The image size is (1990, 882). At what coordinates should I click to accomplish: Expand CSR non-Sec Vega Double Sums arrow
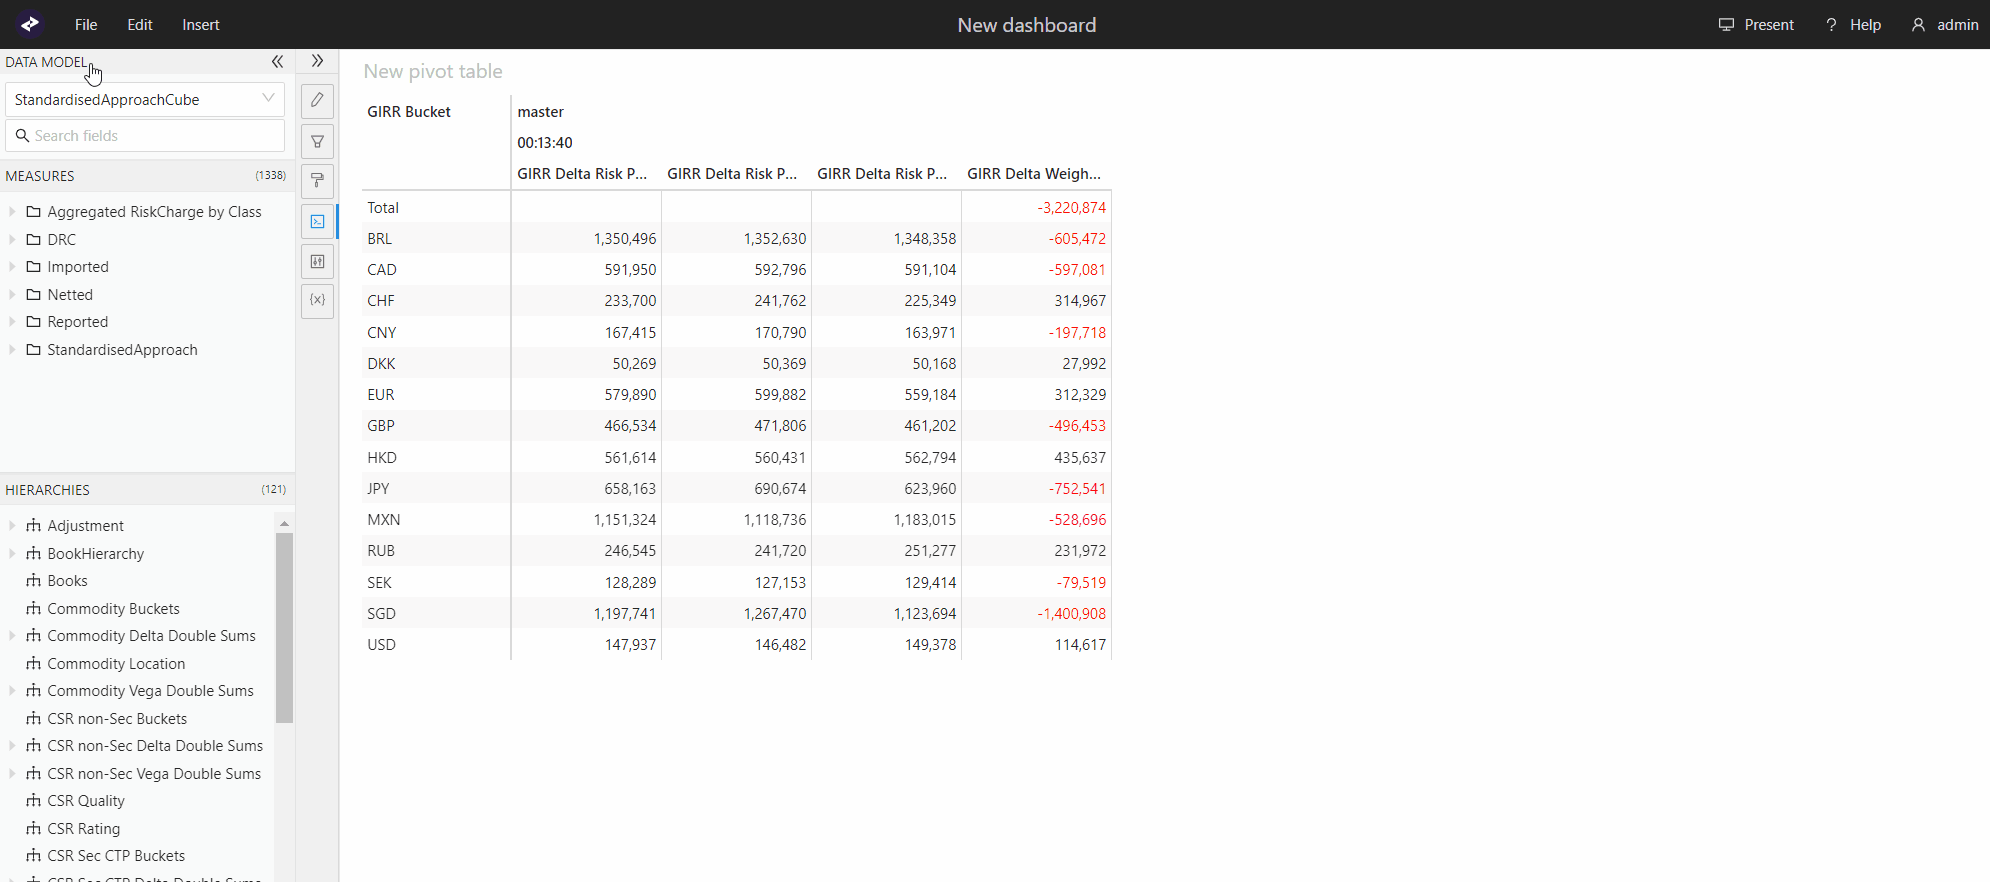(x=12, y=774)
